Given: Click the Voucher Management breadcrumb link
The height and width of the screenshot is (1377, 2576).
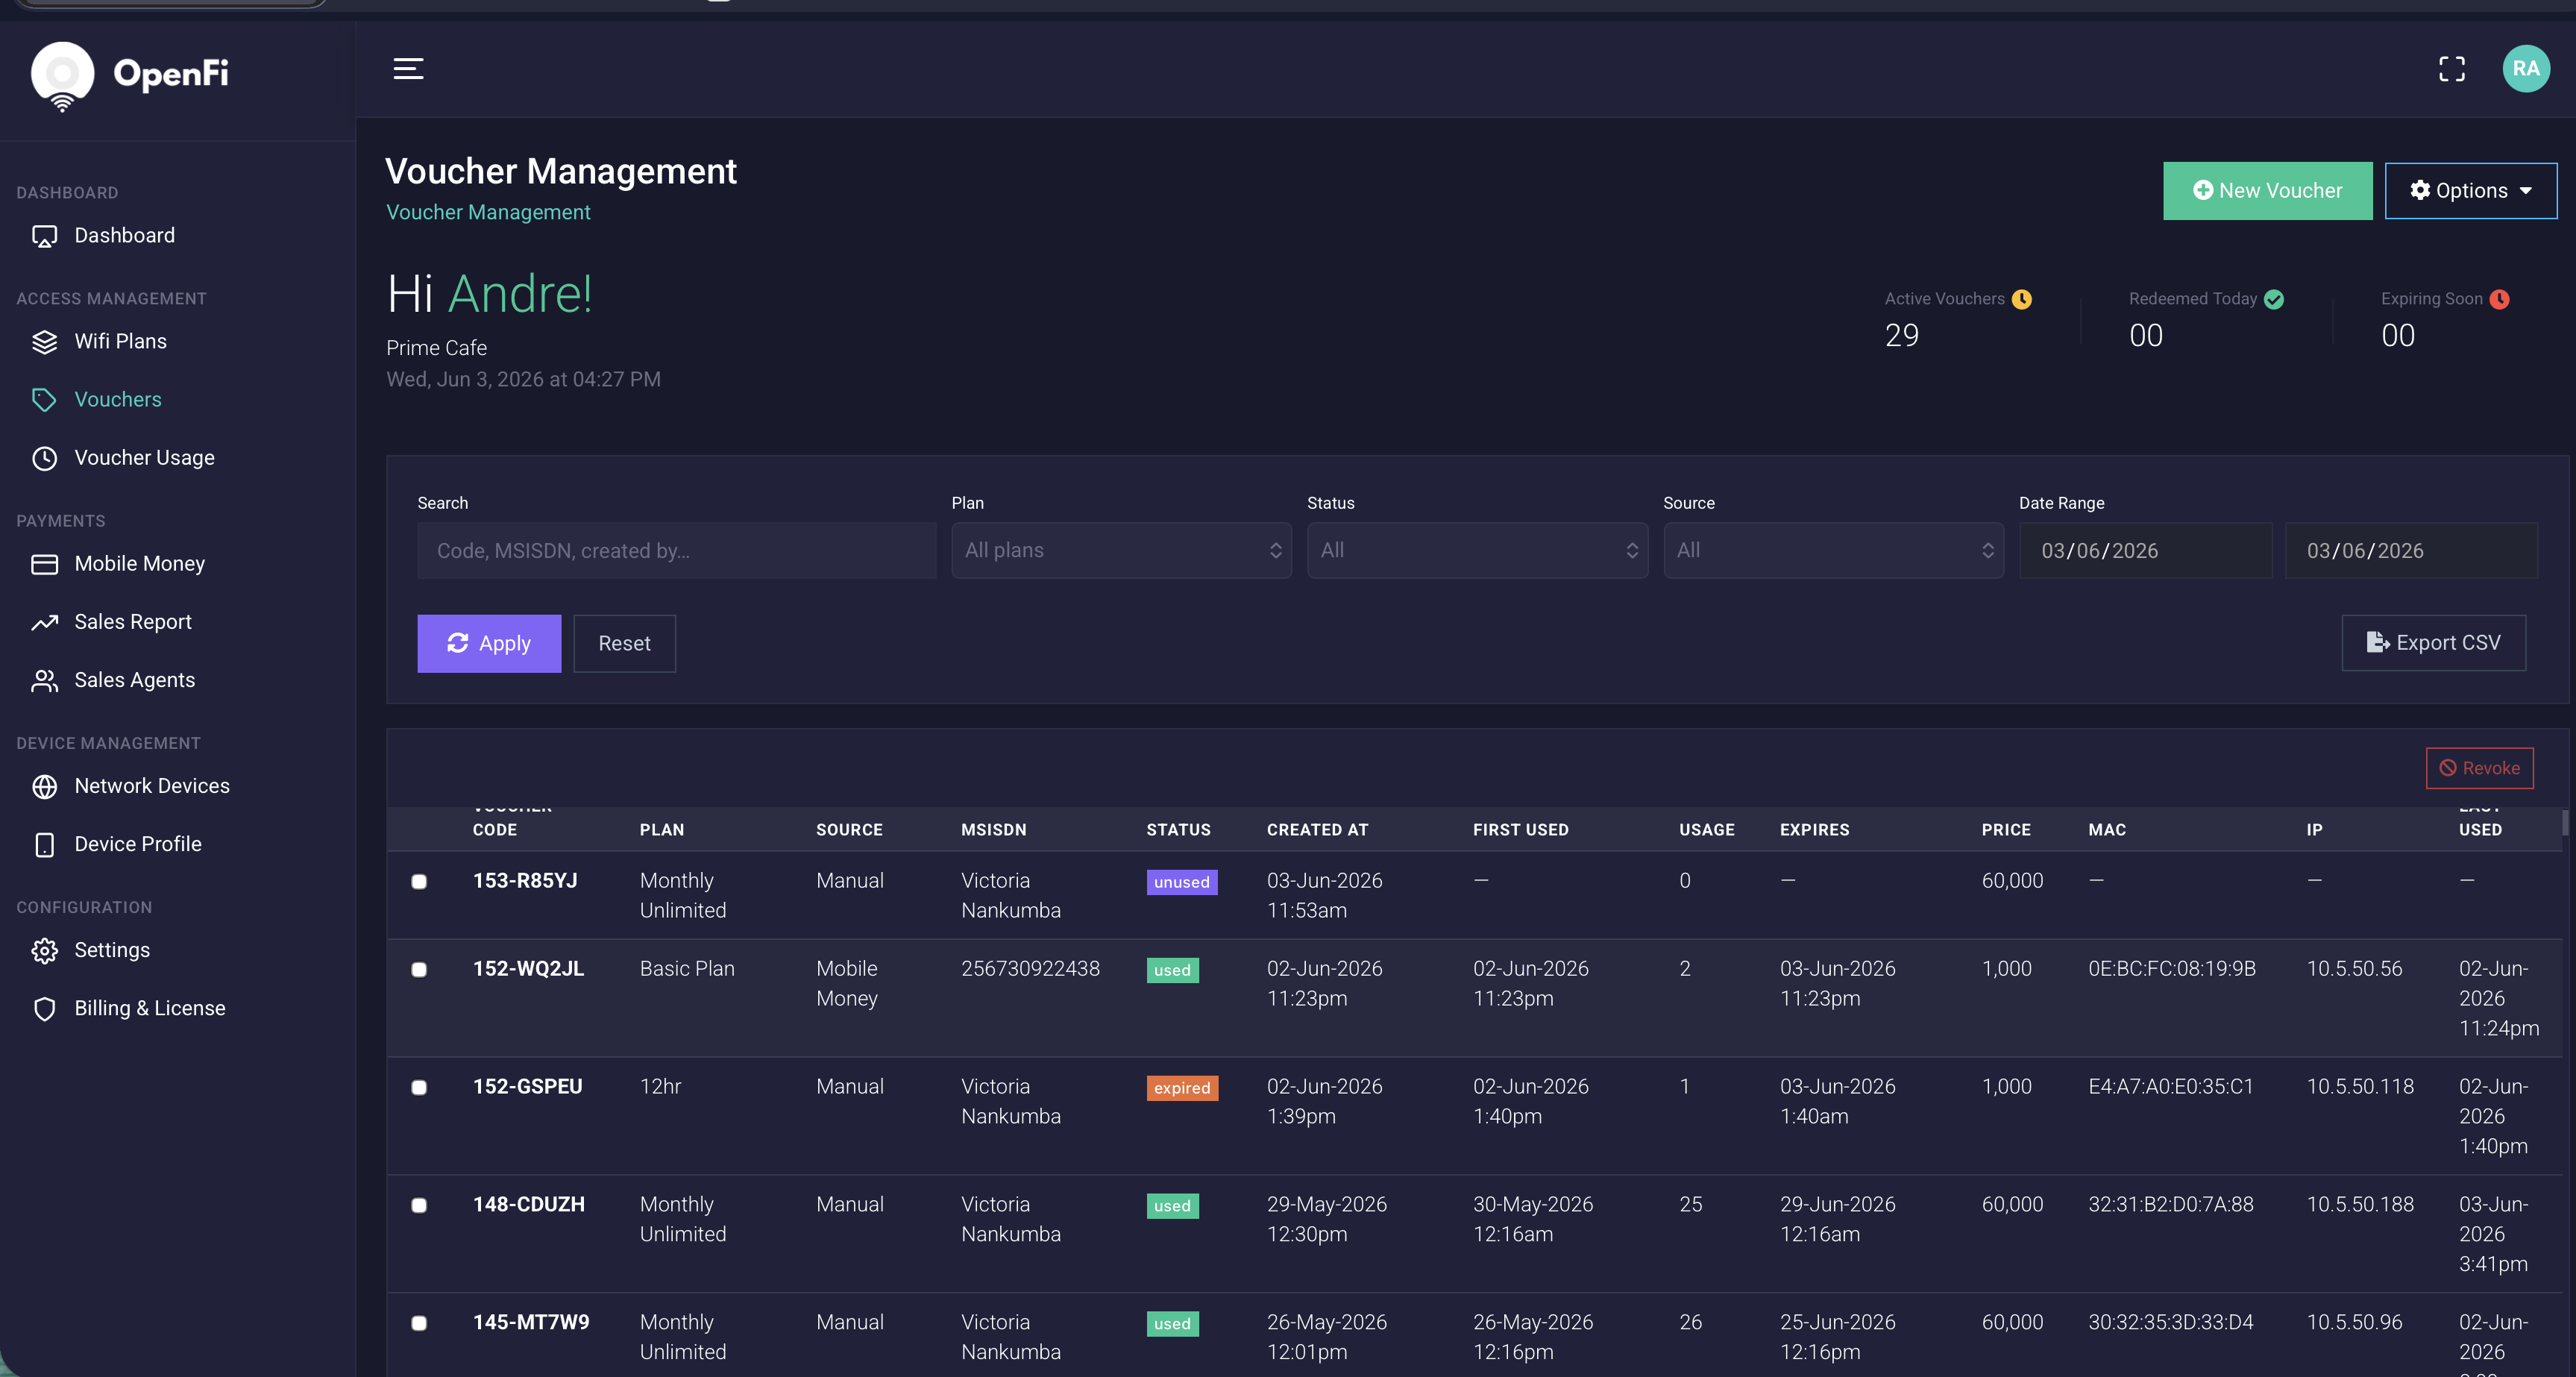Looking at the screenshot, I should (488, 212).
